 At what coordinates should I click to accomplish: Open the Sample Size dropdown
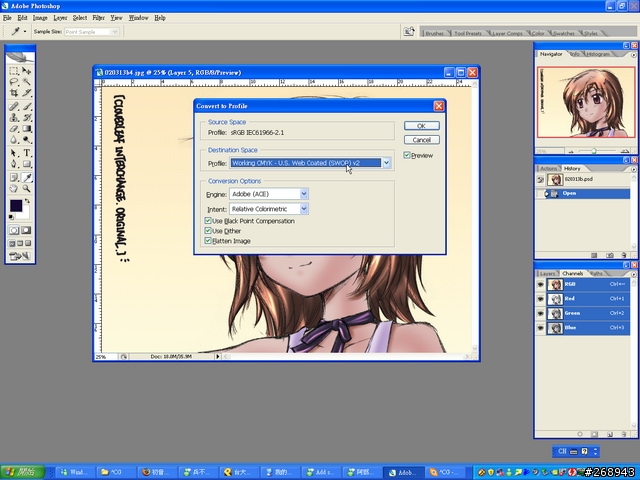115,31
